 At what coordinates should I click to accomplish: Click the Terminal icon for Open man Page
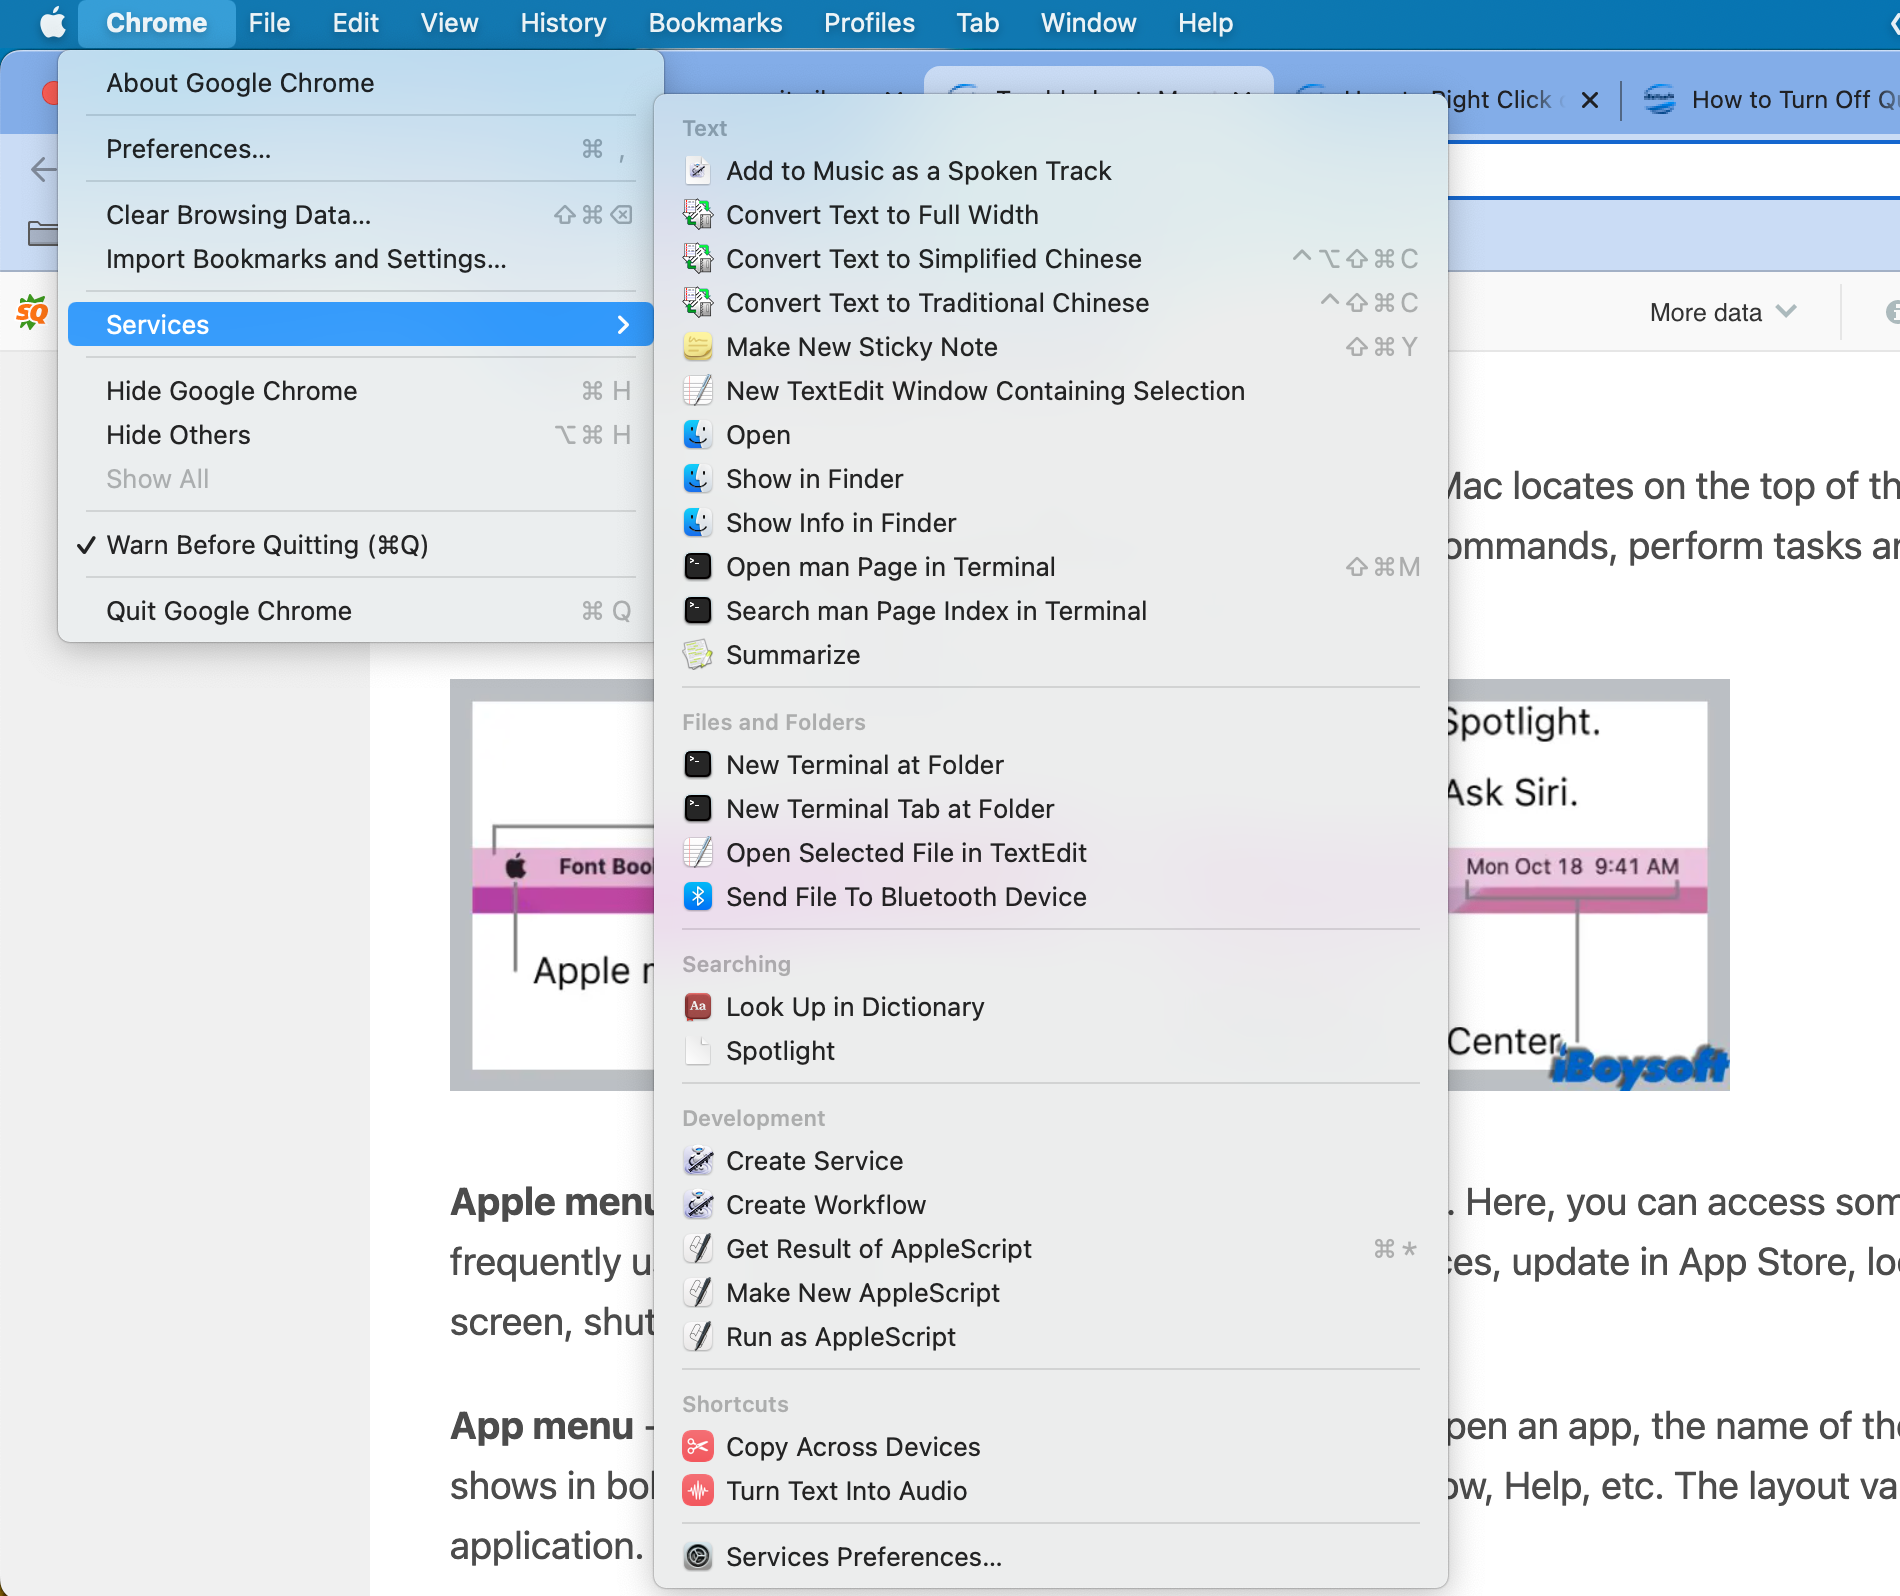[x=697, y=567]
